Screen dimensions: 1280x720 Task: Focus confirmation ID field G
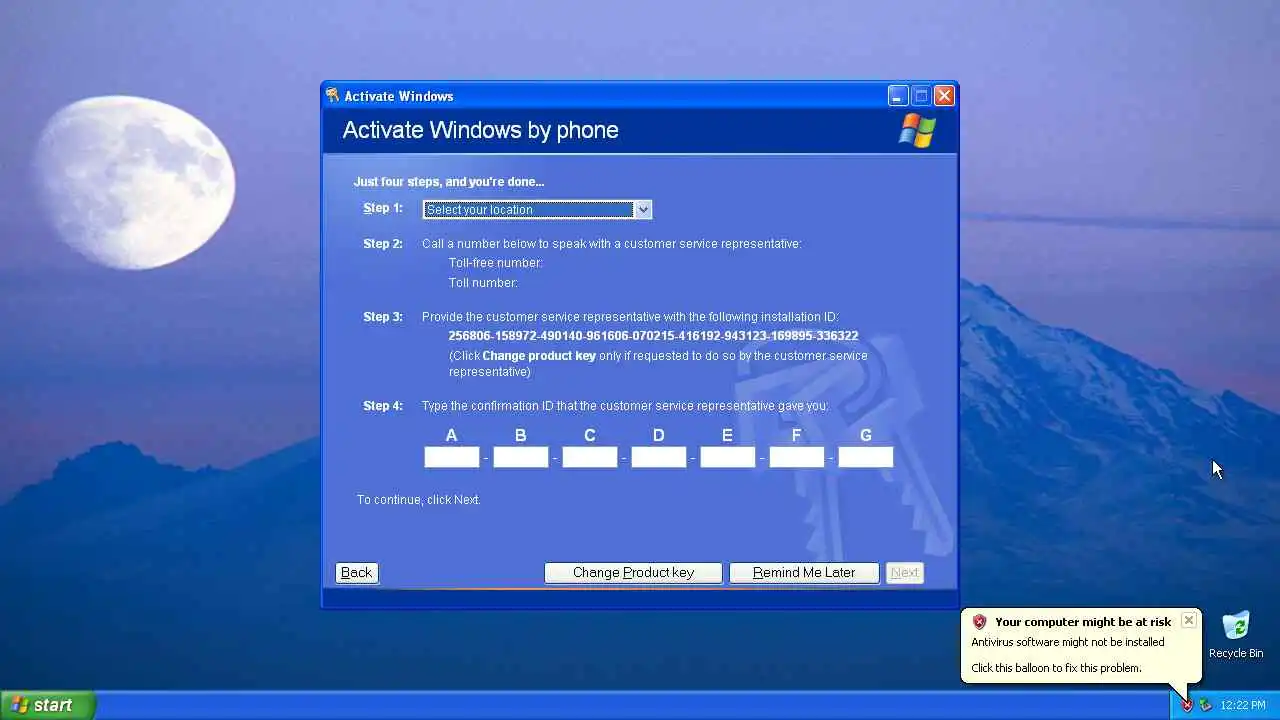point(866,457)
